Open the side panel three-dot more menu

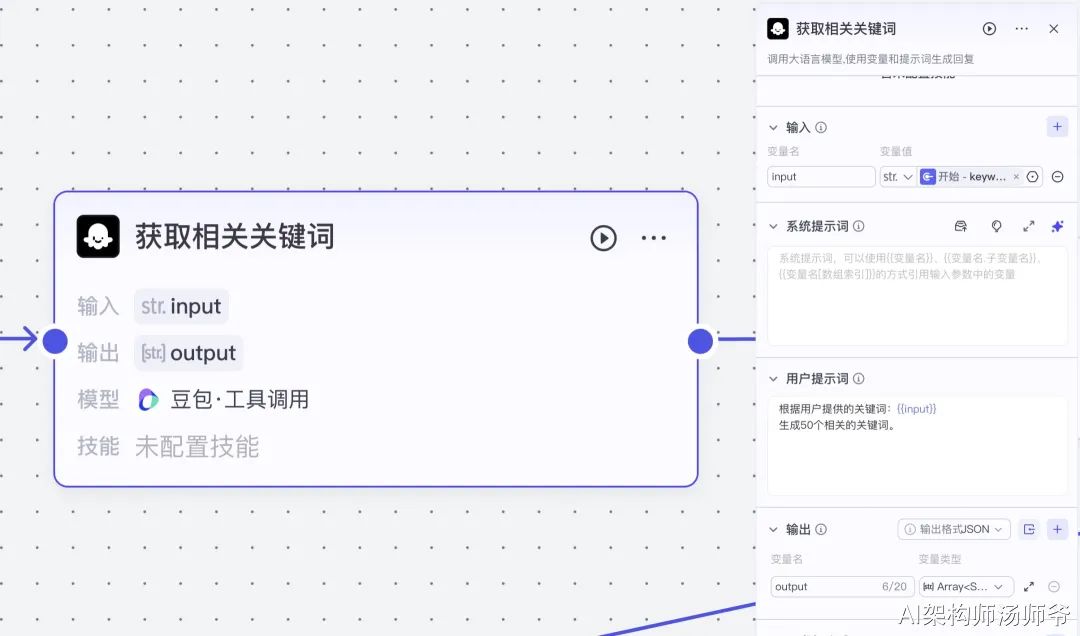pos(1021,29)
